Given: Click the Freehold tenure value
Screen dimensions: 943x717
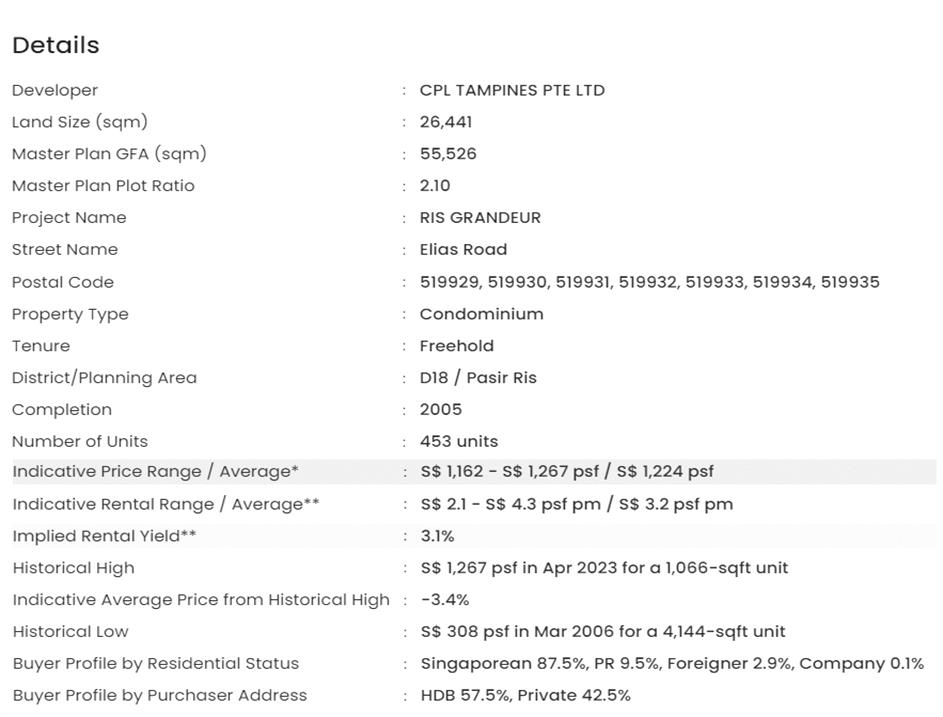Looking at the screenshot, I should (456, 346).
